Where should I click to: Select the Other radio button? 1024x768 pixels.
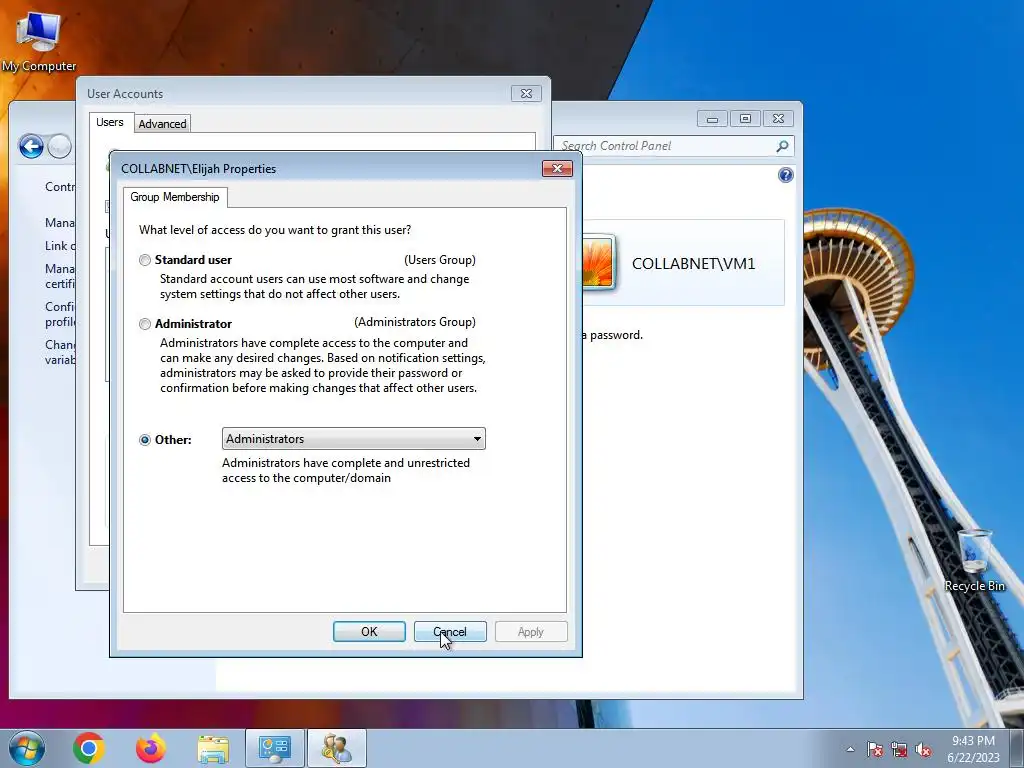(145, 440)
